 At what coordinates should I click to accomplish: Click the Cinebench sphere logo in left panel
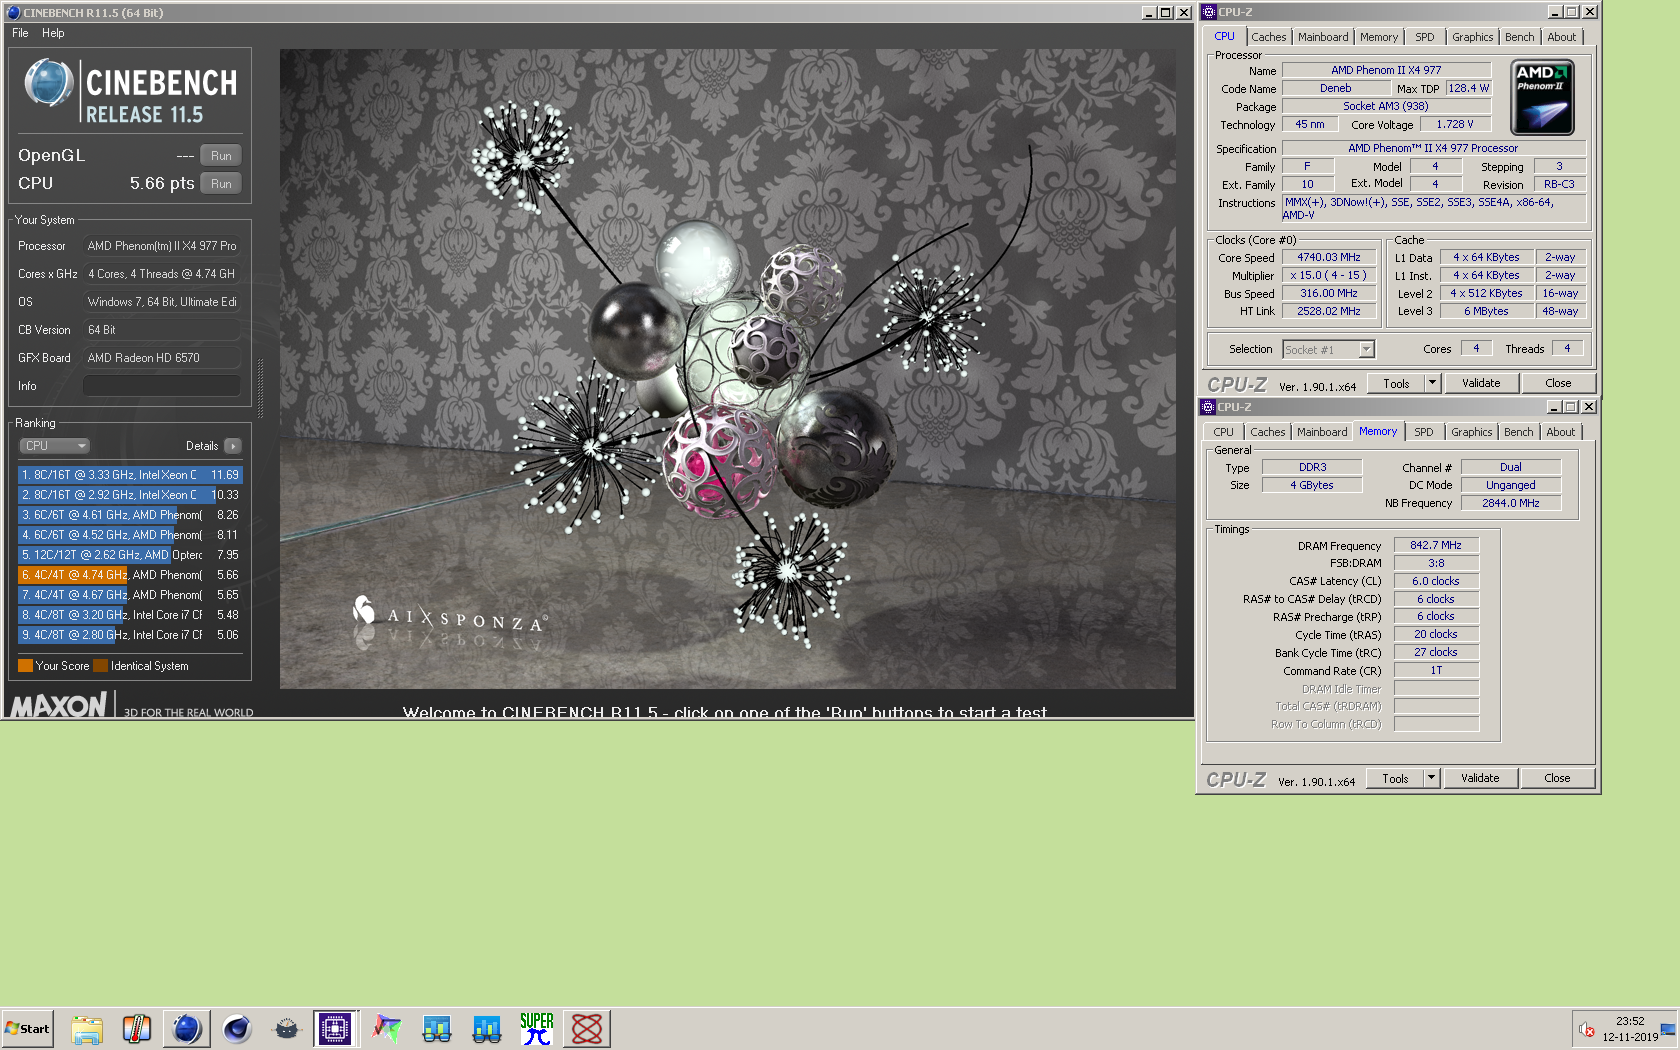tap(48, 83)
